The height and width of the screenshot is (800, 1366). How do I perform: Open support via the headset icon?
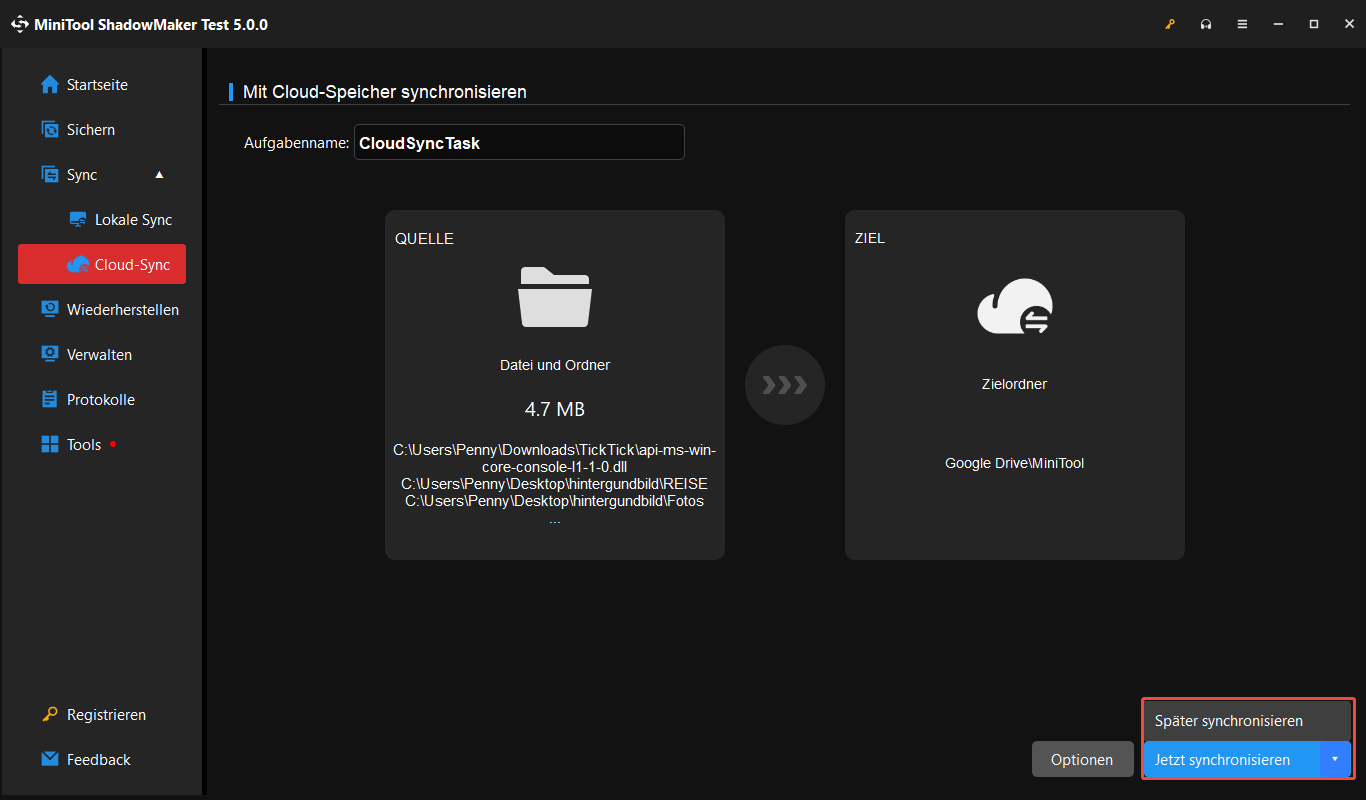coord(1206,24)
